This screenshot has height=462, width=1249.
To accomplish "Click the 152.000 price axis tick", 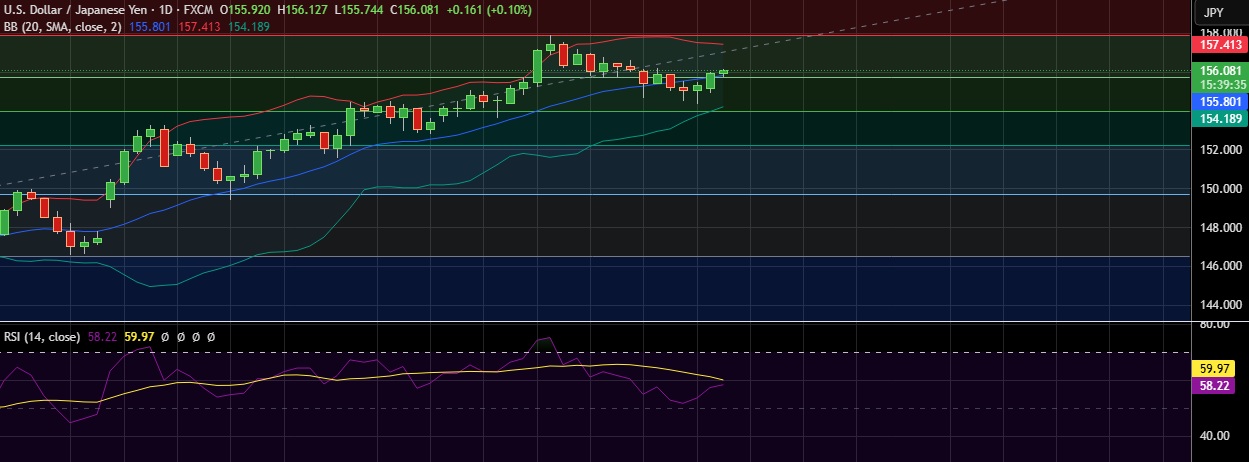I will 1220,150.
